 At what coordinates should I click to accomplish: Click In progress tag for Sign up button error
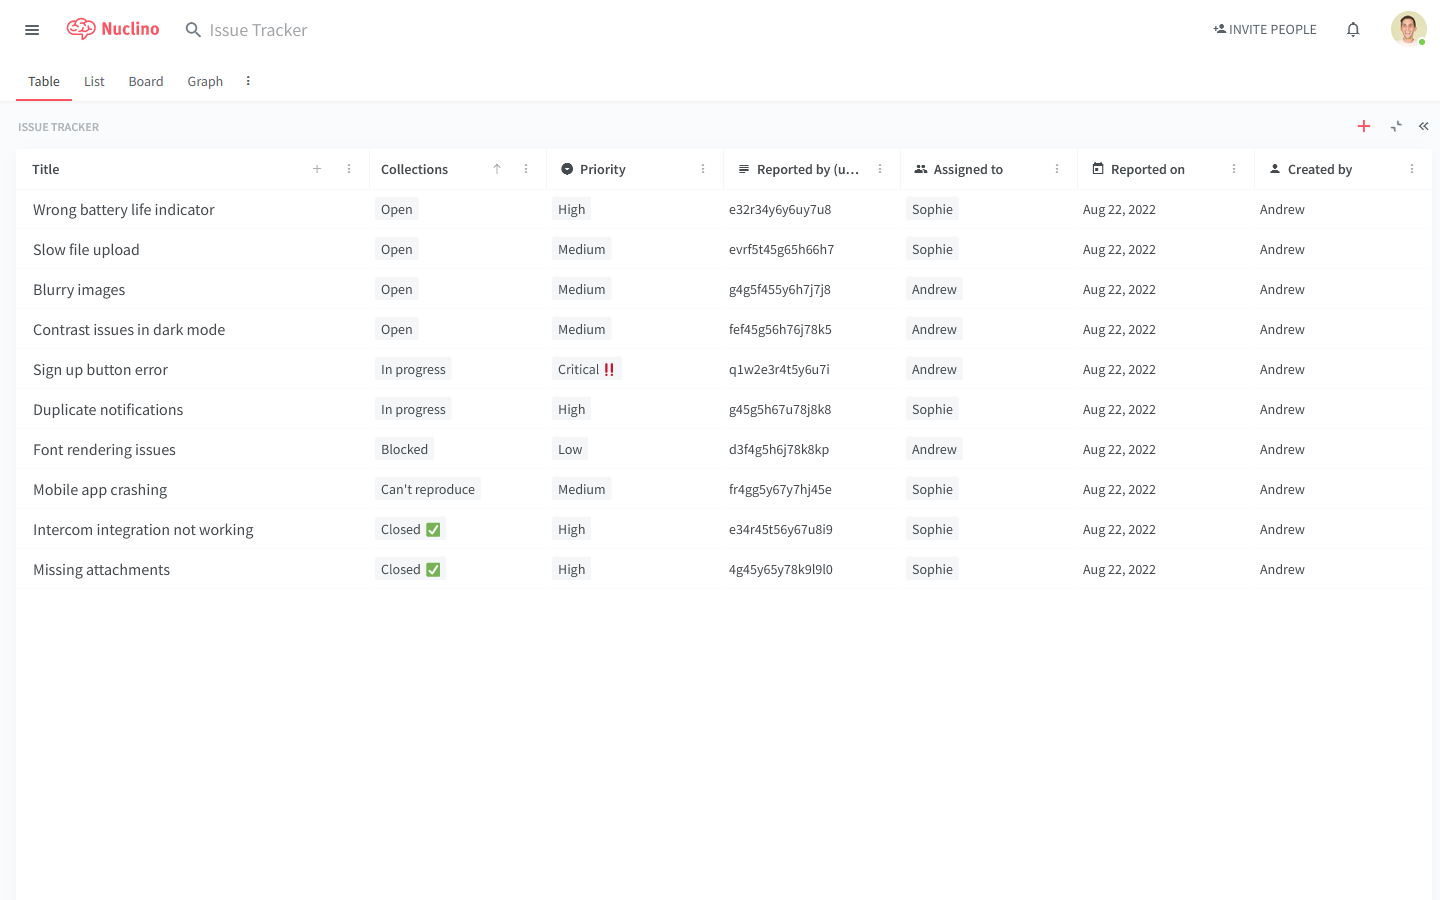point(413,369)
